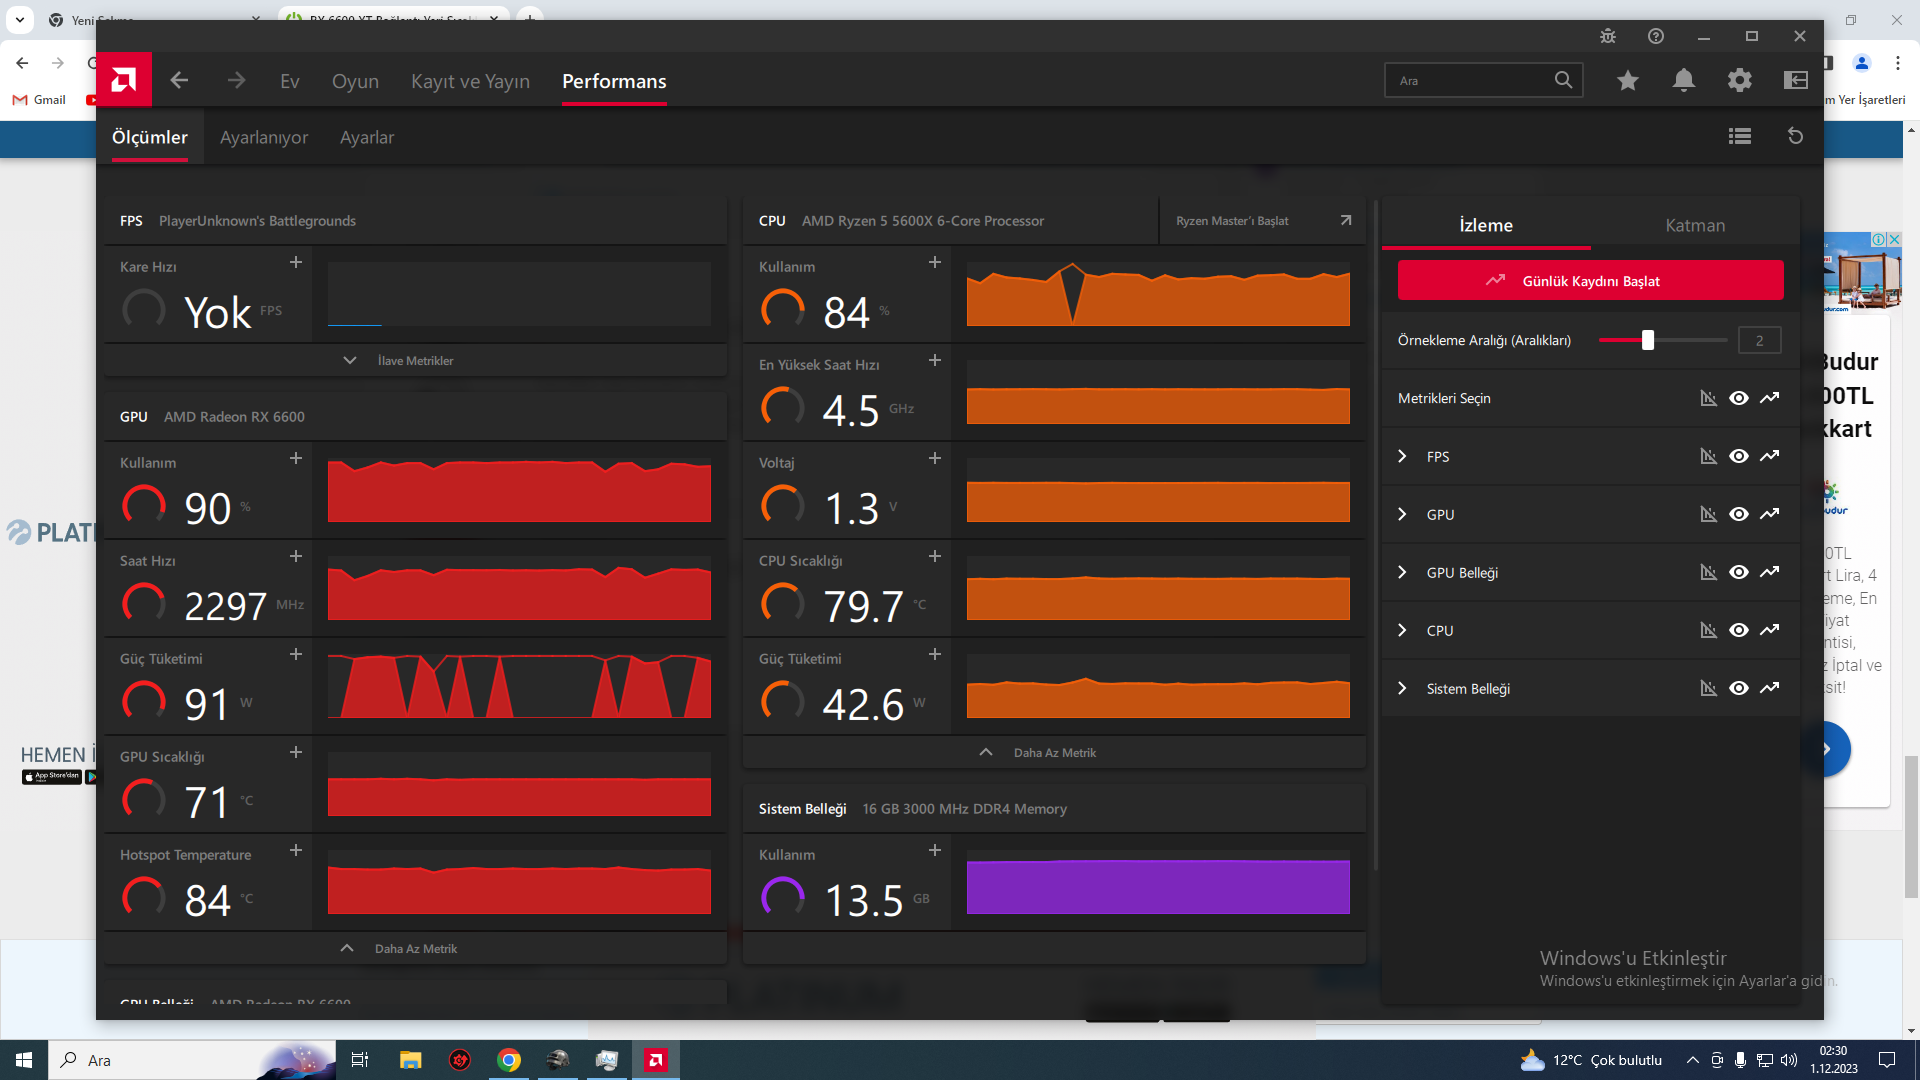Viewport: 1920px width, 1080px height.
Task: Open the settings gear icon
Action: click(1740, 80)
